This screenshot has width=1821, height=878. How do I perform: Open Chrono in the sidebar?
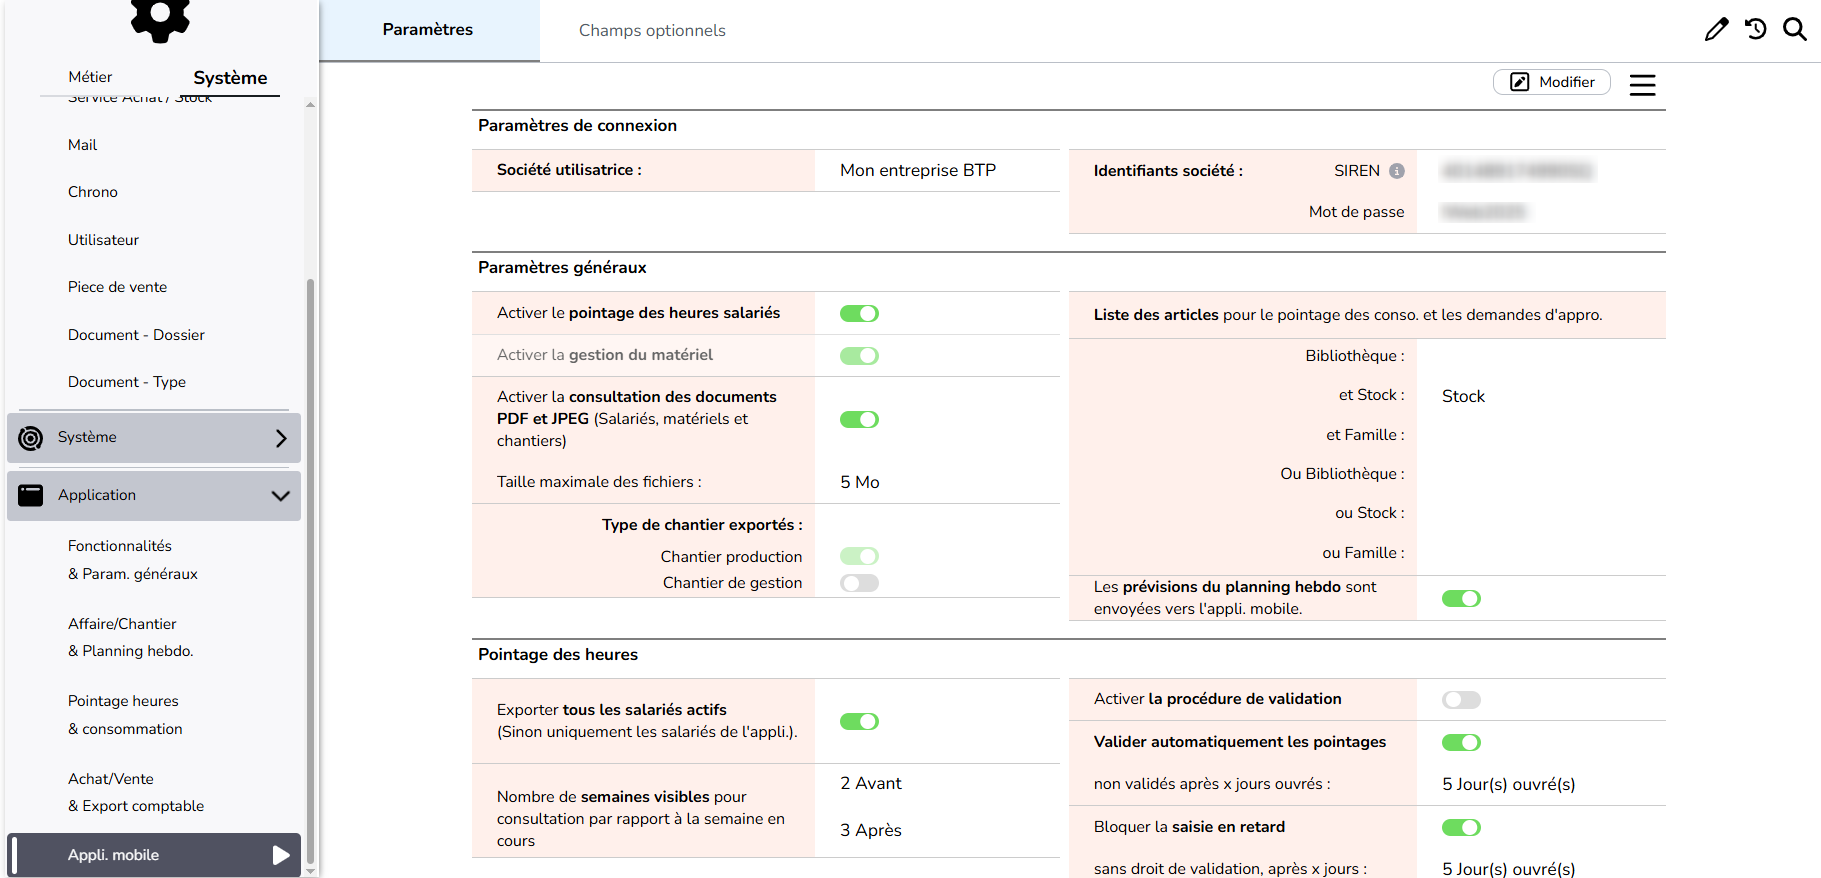pos(93,192)
